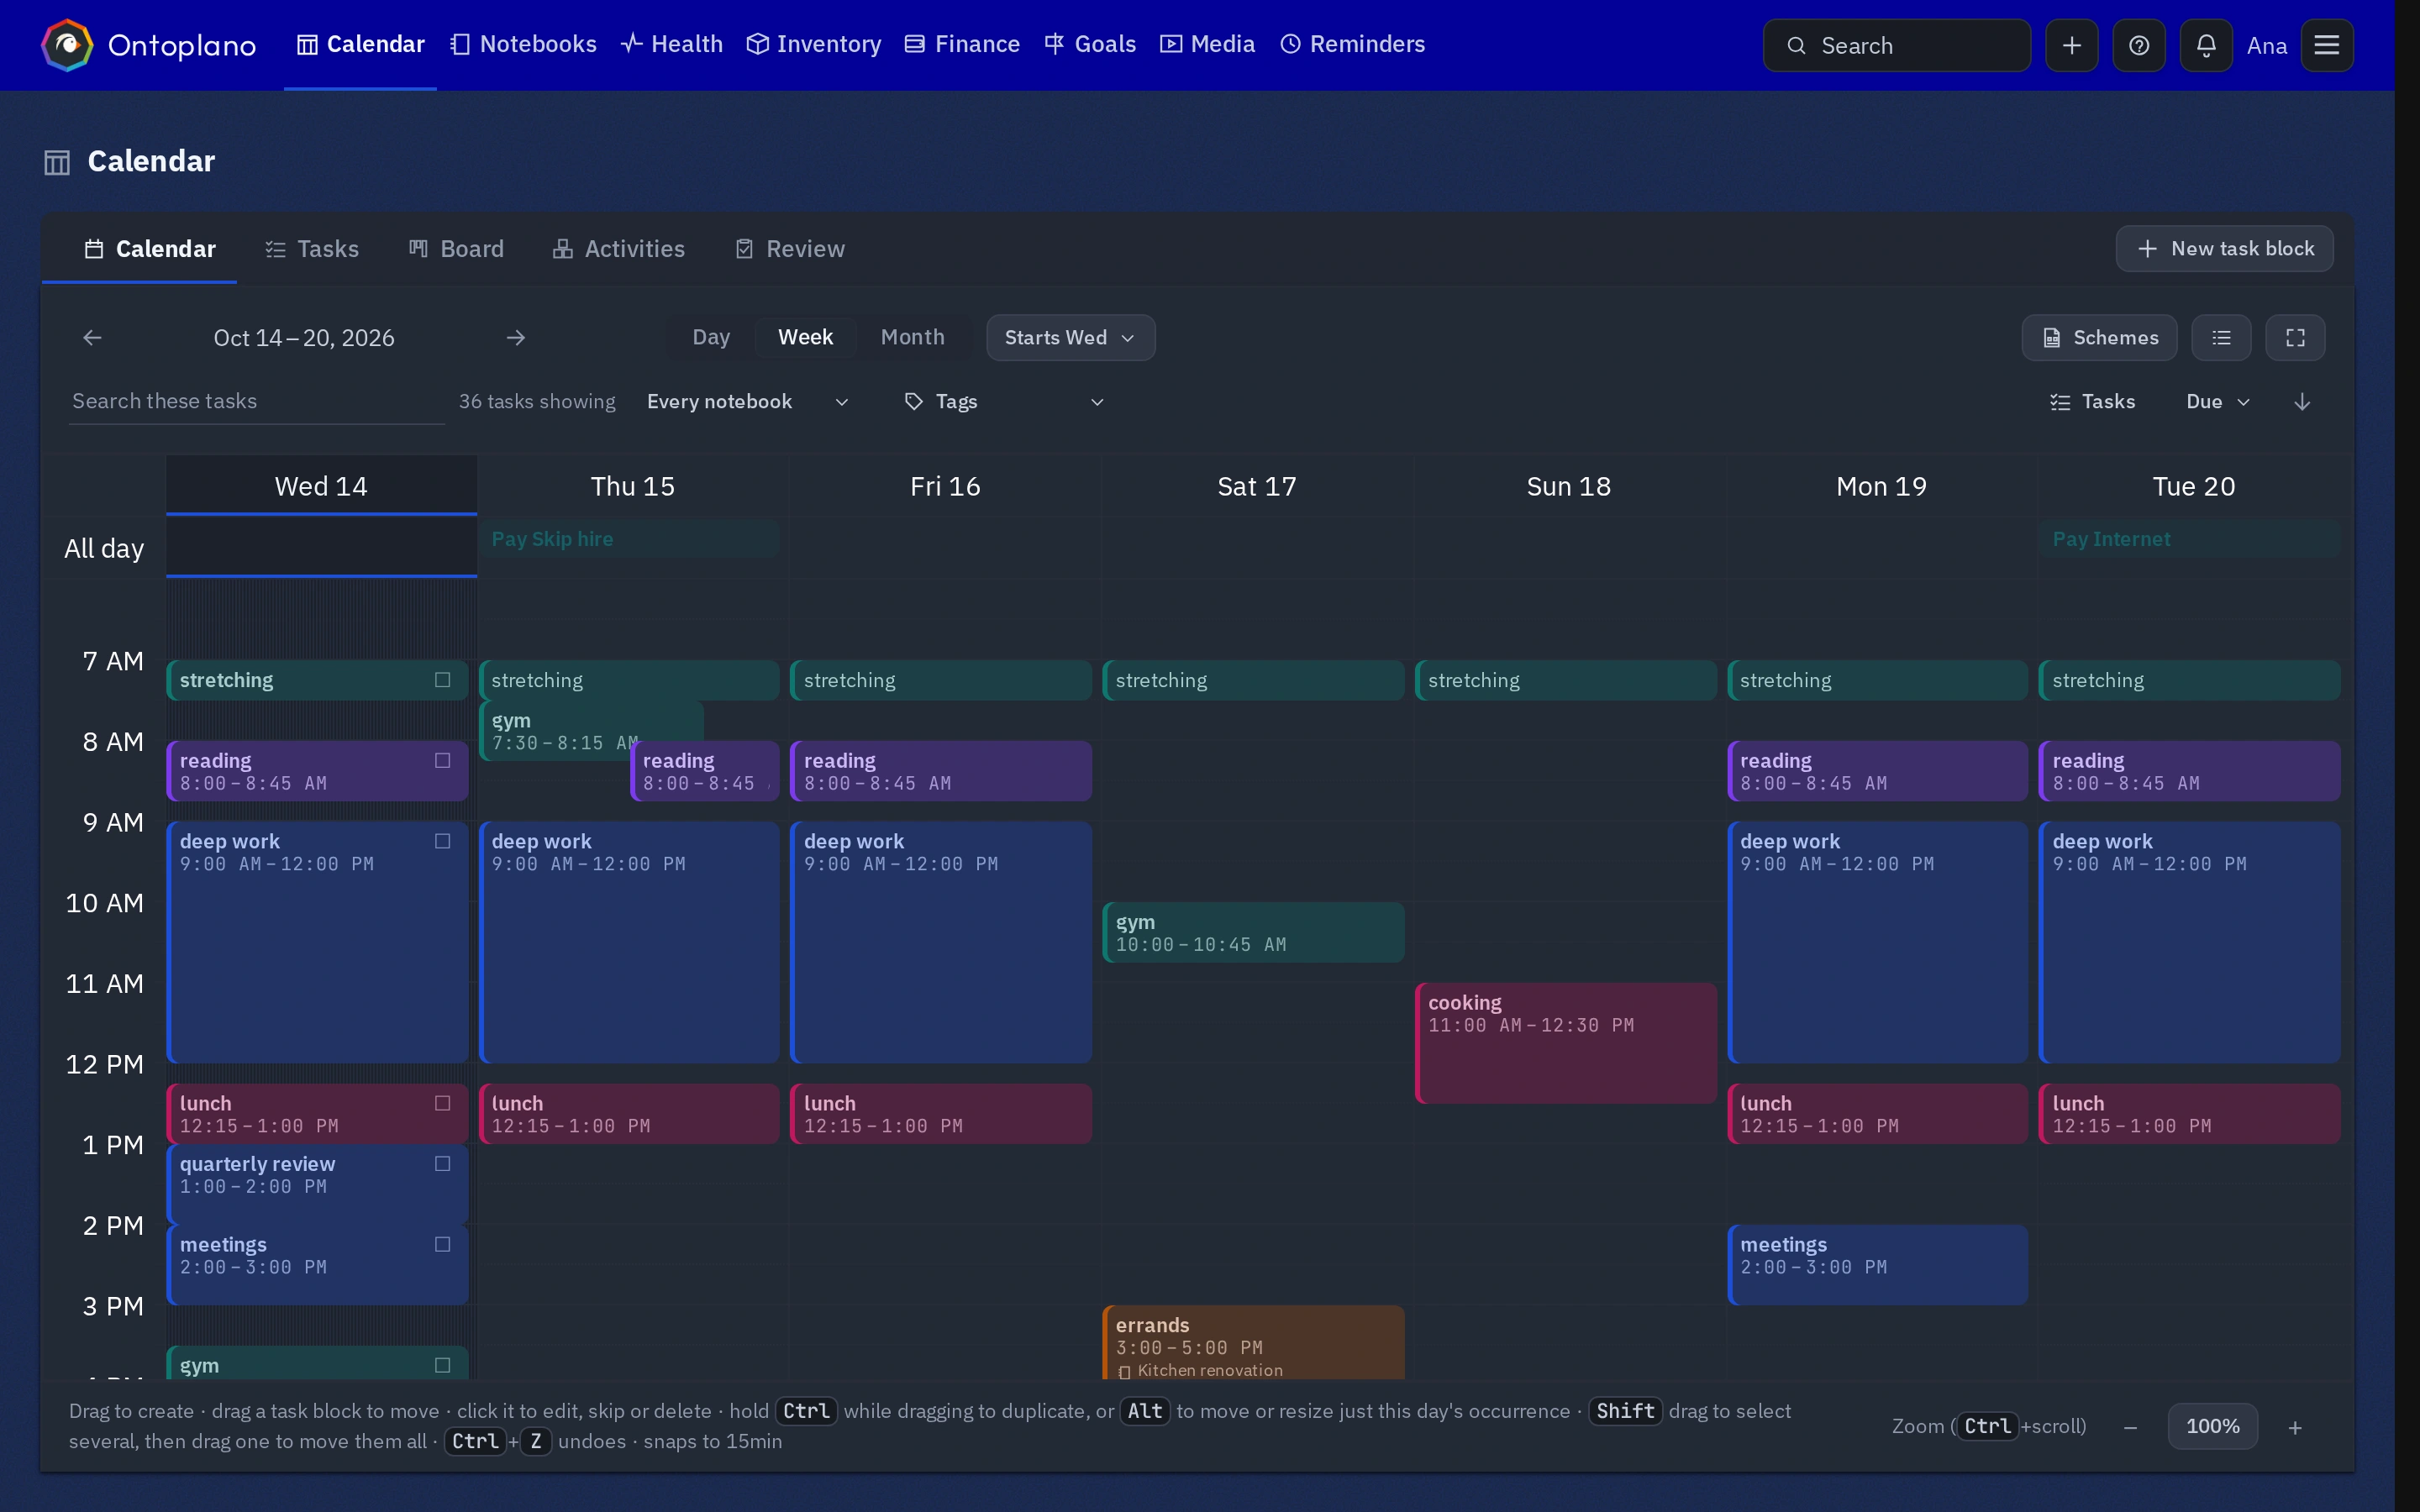Open help question mark icon
Image resolution: width=2420 pixels, height=1512 pixels.
pyautogui.click(x=2139, y=45)
